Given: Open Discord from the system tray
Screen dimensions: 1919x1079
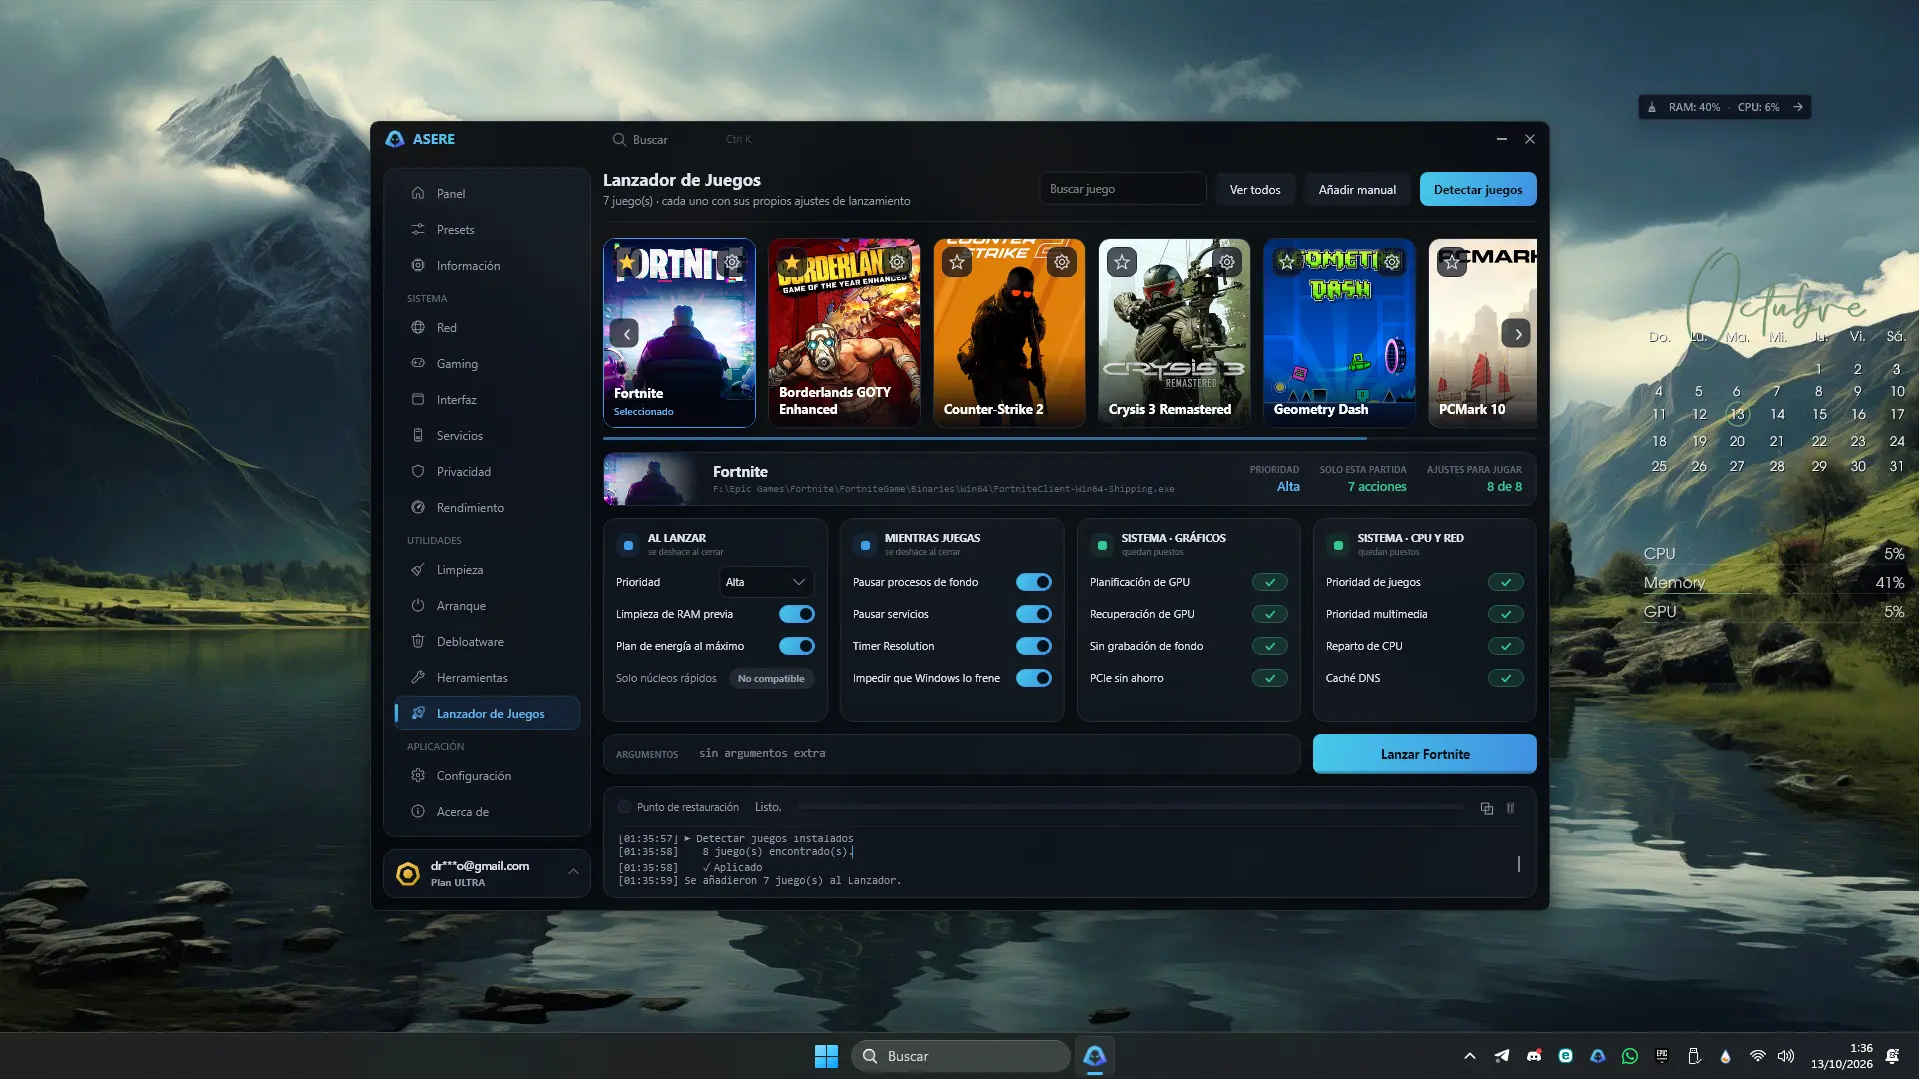Looking at the screenshot, I should point(1534,1056).
